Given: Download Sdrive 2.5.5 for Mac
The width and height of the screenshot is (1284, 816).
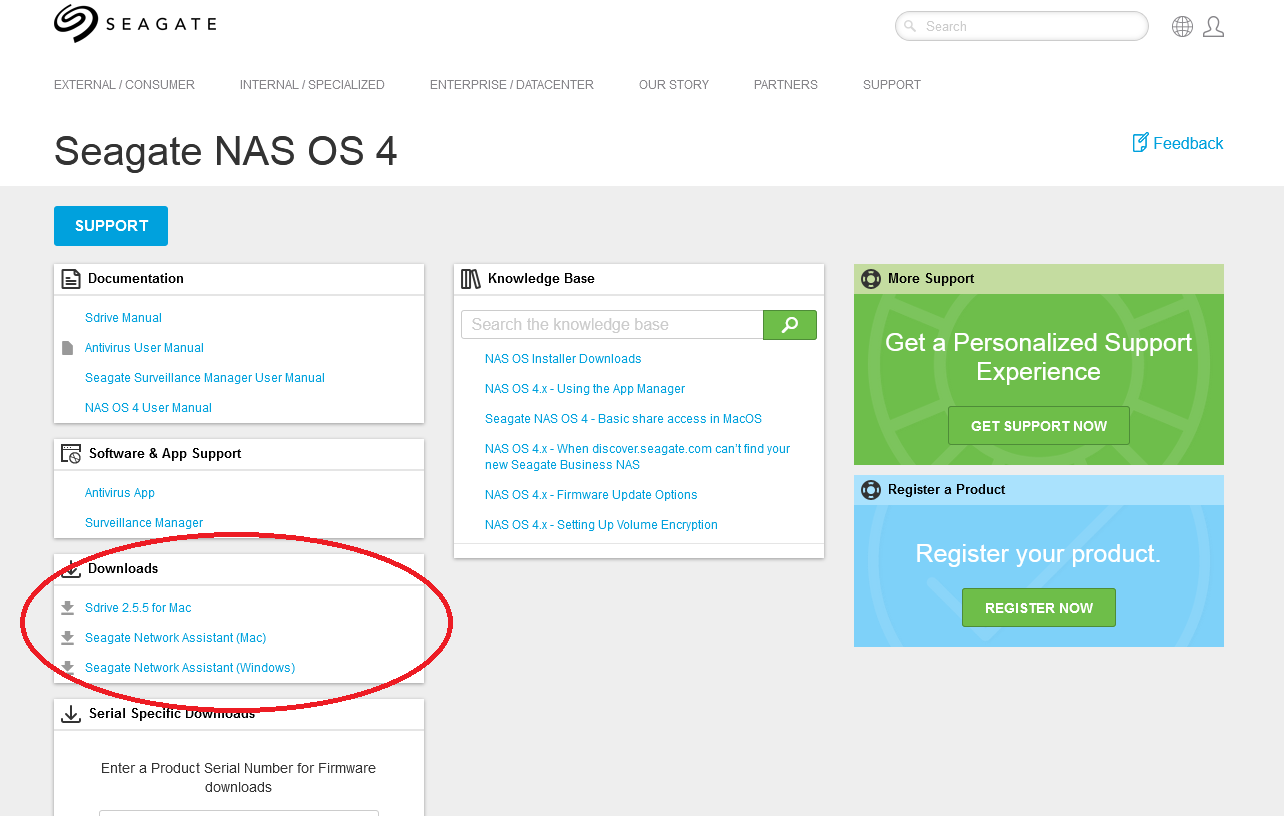Looking at the screenshot, I should pyautogui.click(x=138, y=608).
